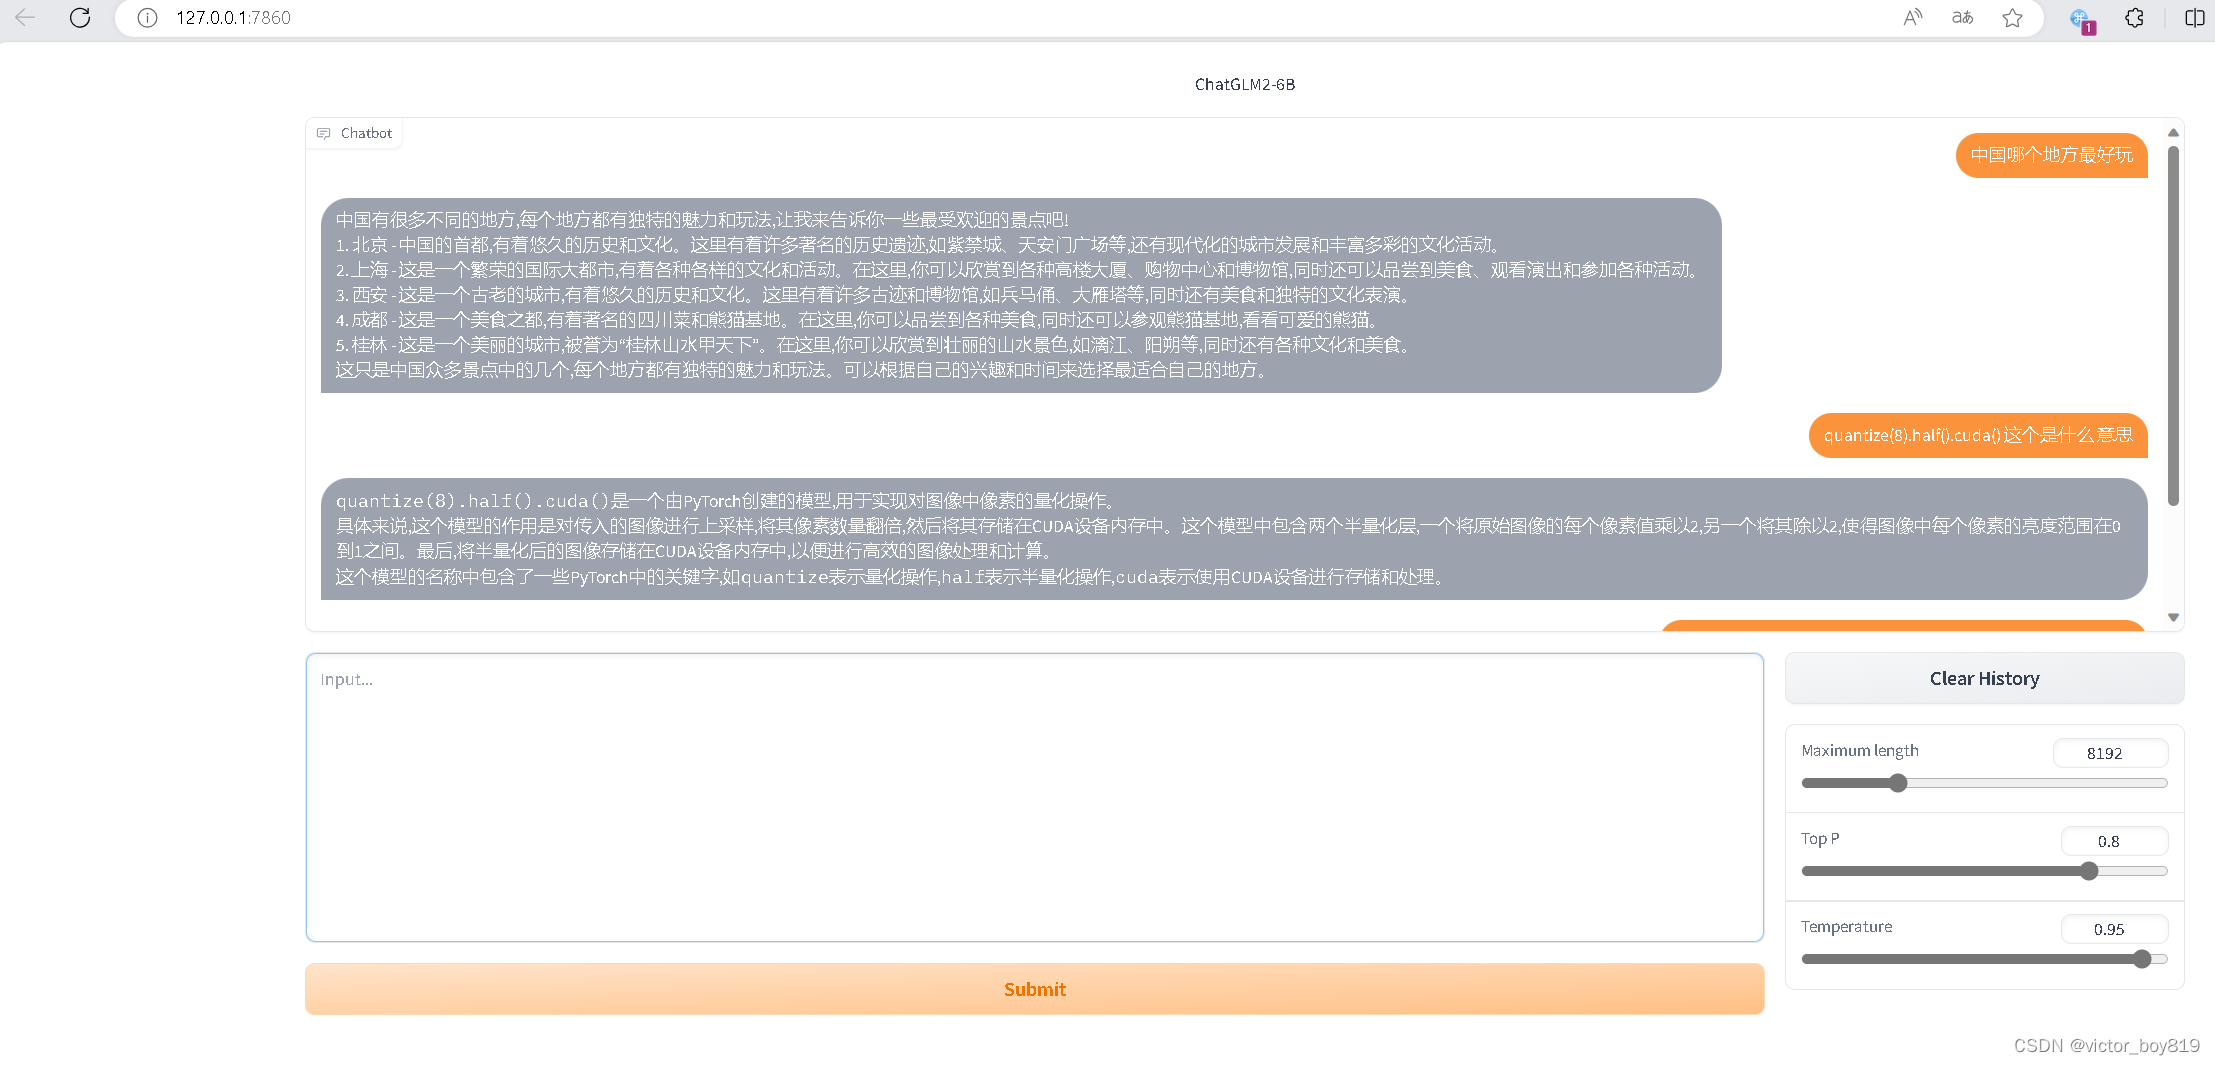The width and height of the screenshot is (2215, 1065).
Task: Submit the message
Action: point(1034,989)
